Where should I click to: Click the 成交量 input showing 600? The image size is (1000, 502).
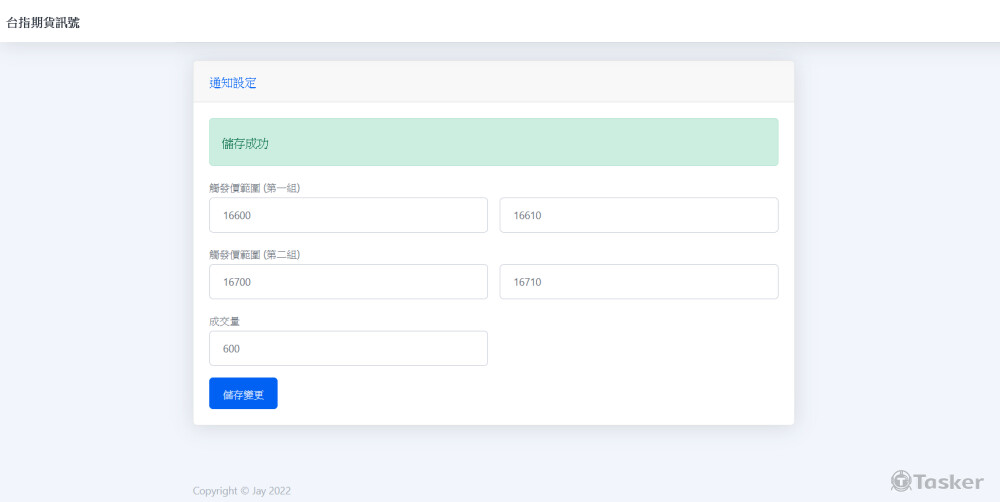[348, 349]
